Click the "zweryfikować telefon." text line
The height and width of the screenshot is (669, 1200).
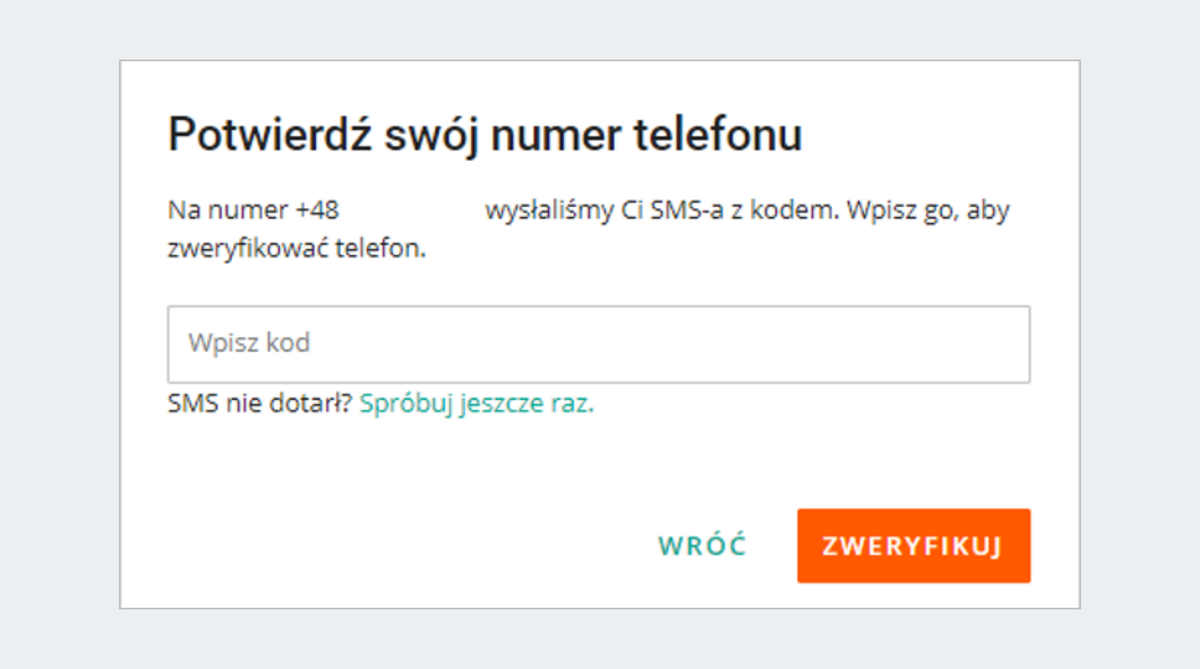point(297,249)
